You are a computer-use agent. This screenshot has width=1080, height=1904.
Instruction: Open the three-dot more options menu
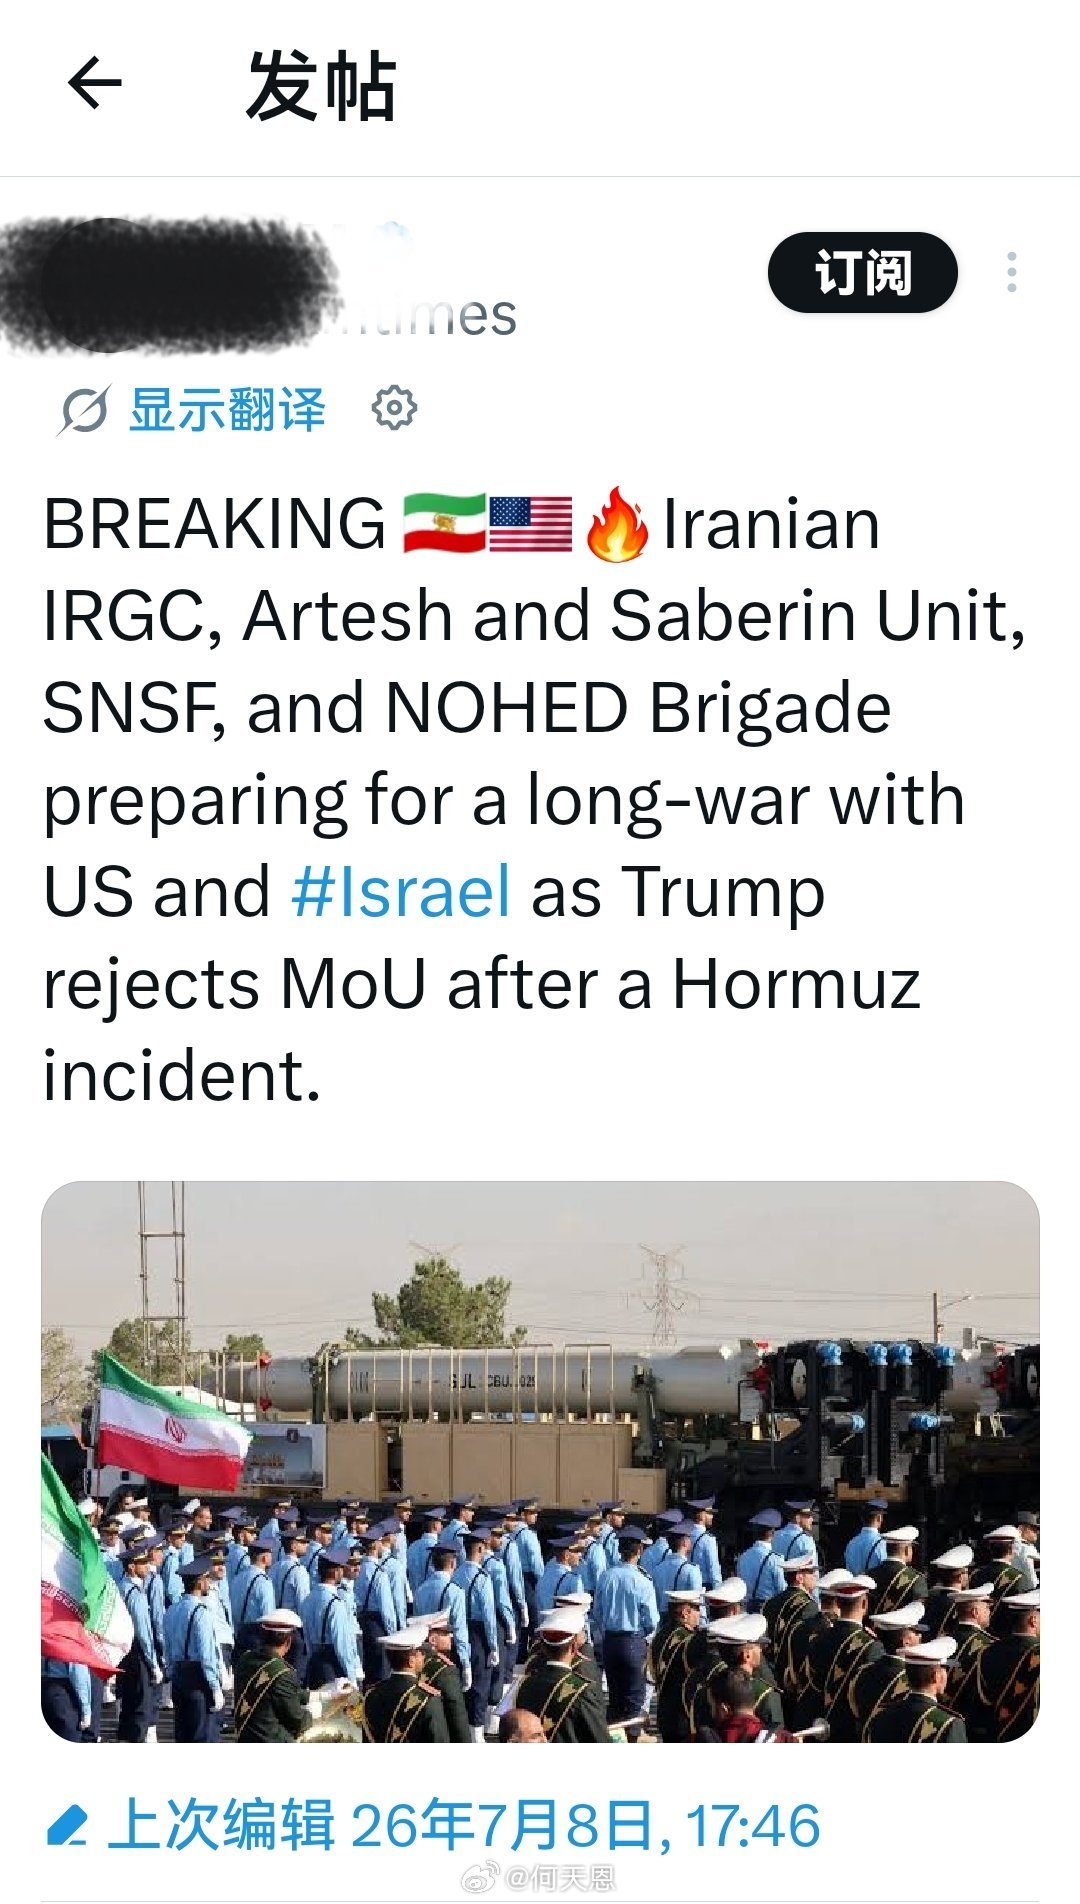pyautogui.click(x=1012, y=272)
